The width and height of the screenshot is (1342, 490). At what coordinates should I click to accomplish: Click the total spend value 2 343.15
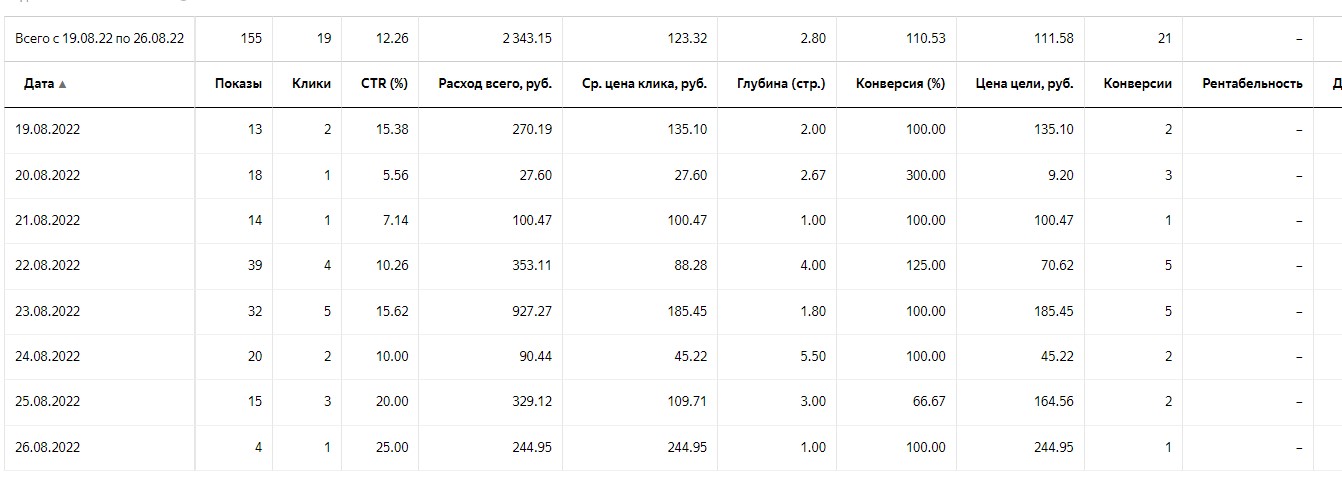coord(526,39)
